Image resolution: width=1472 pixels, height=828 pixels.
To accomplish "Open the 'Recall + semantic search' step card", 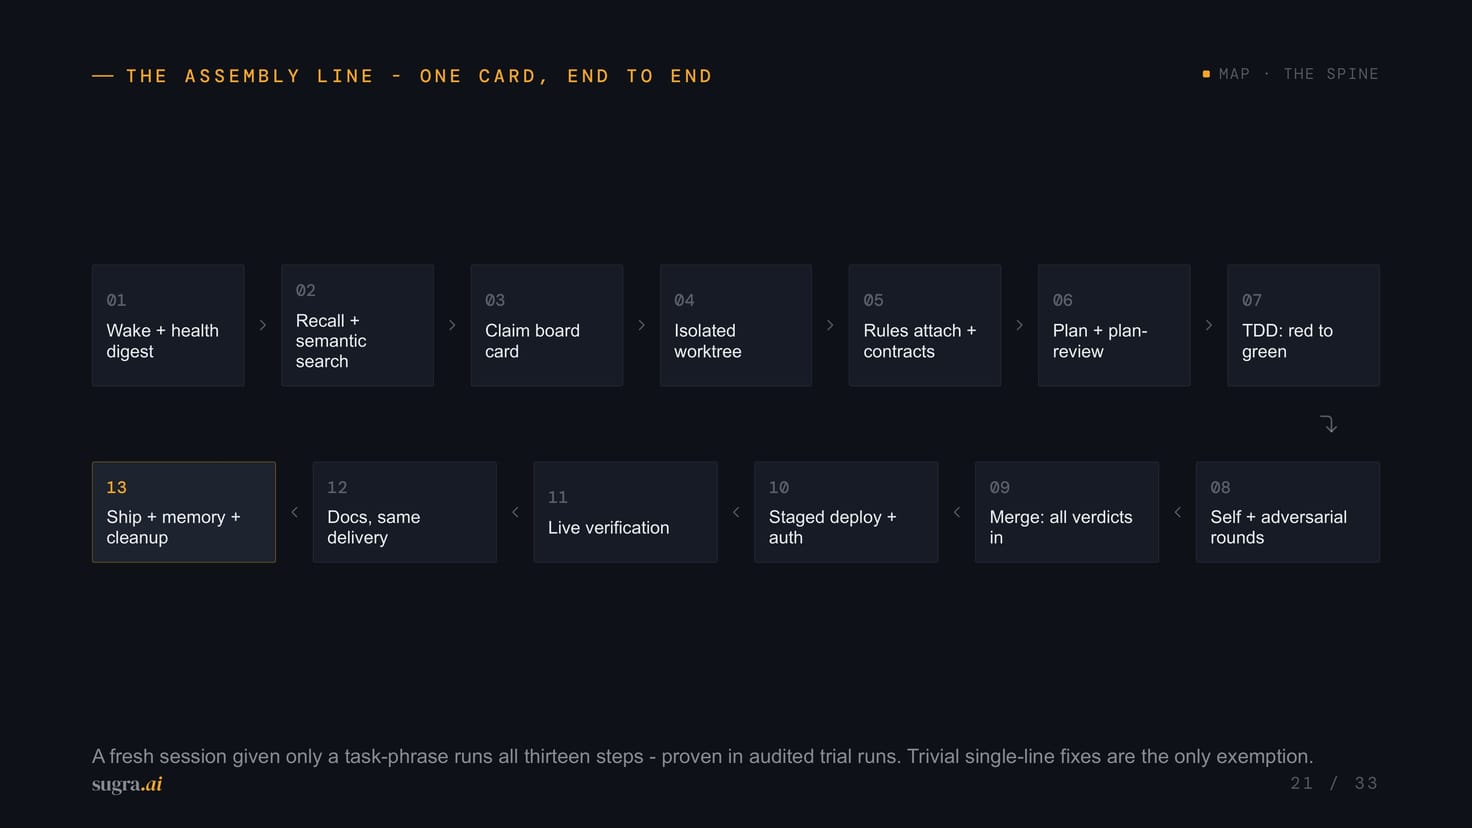I will [357, 325].
